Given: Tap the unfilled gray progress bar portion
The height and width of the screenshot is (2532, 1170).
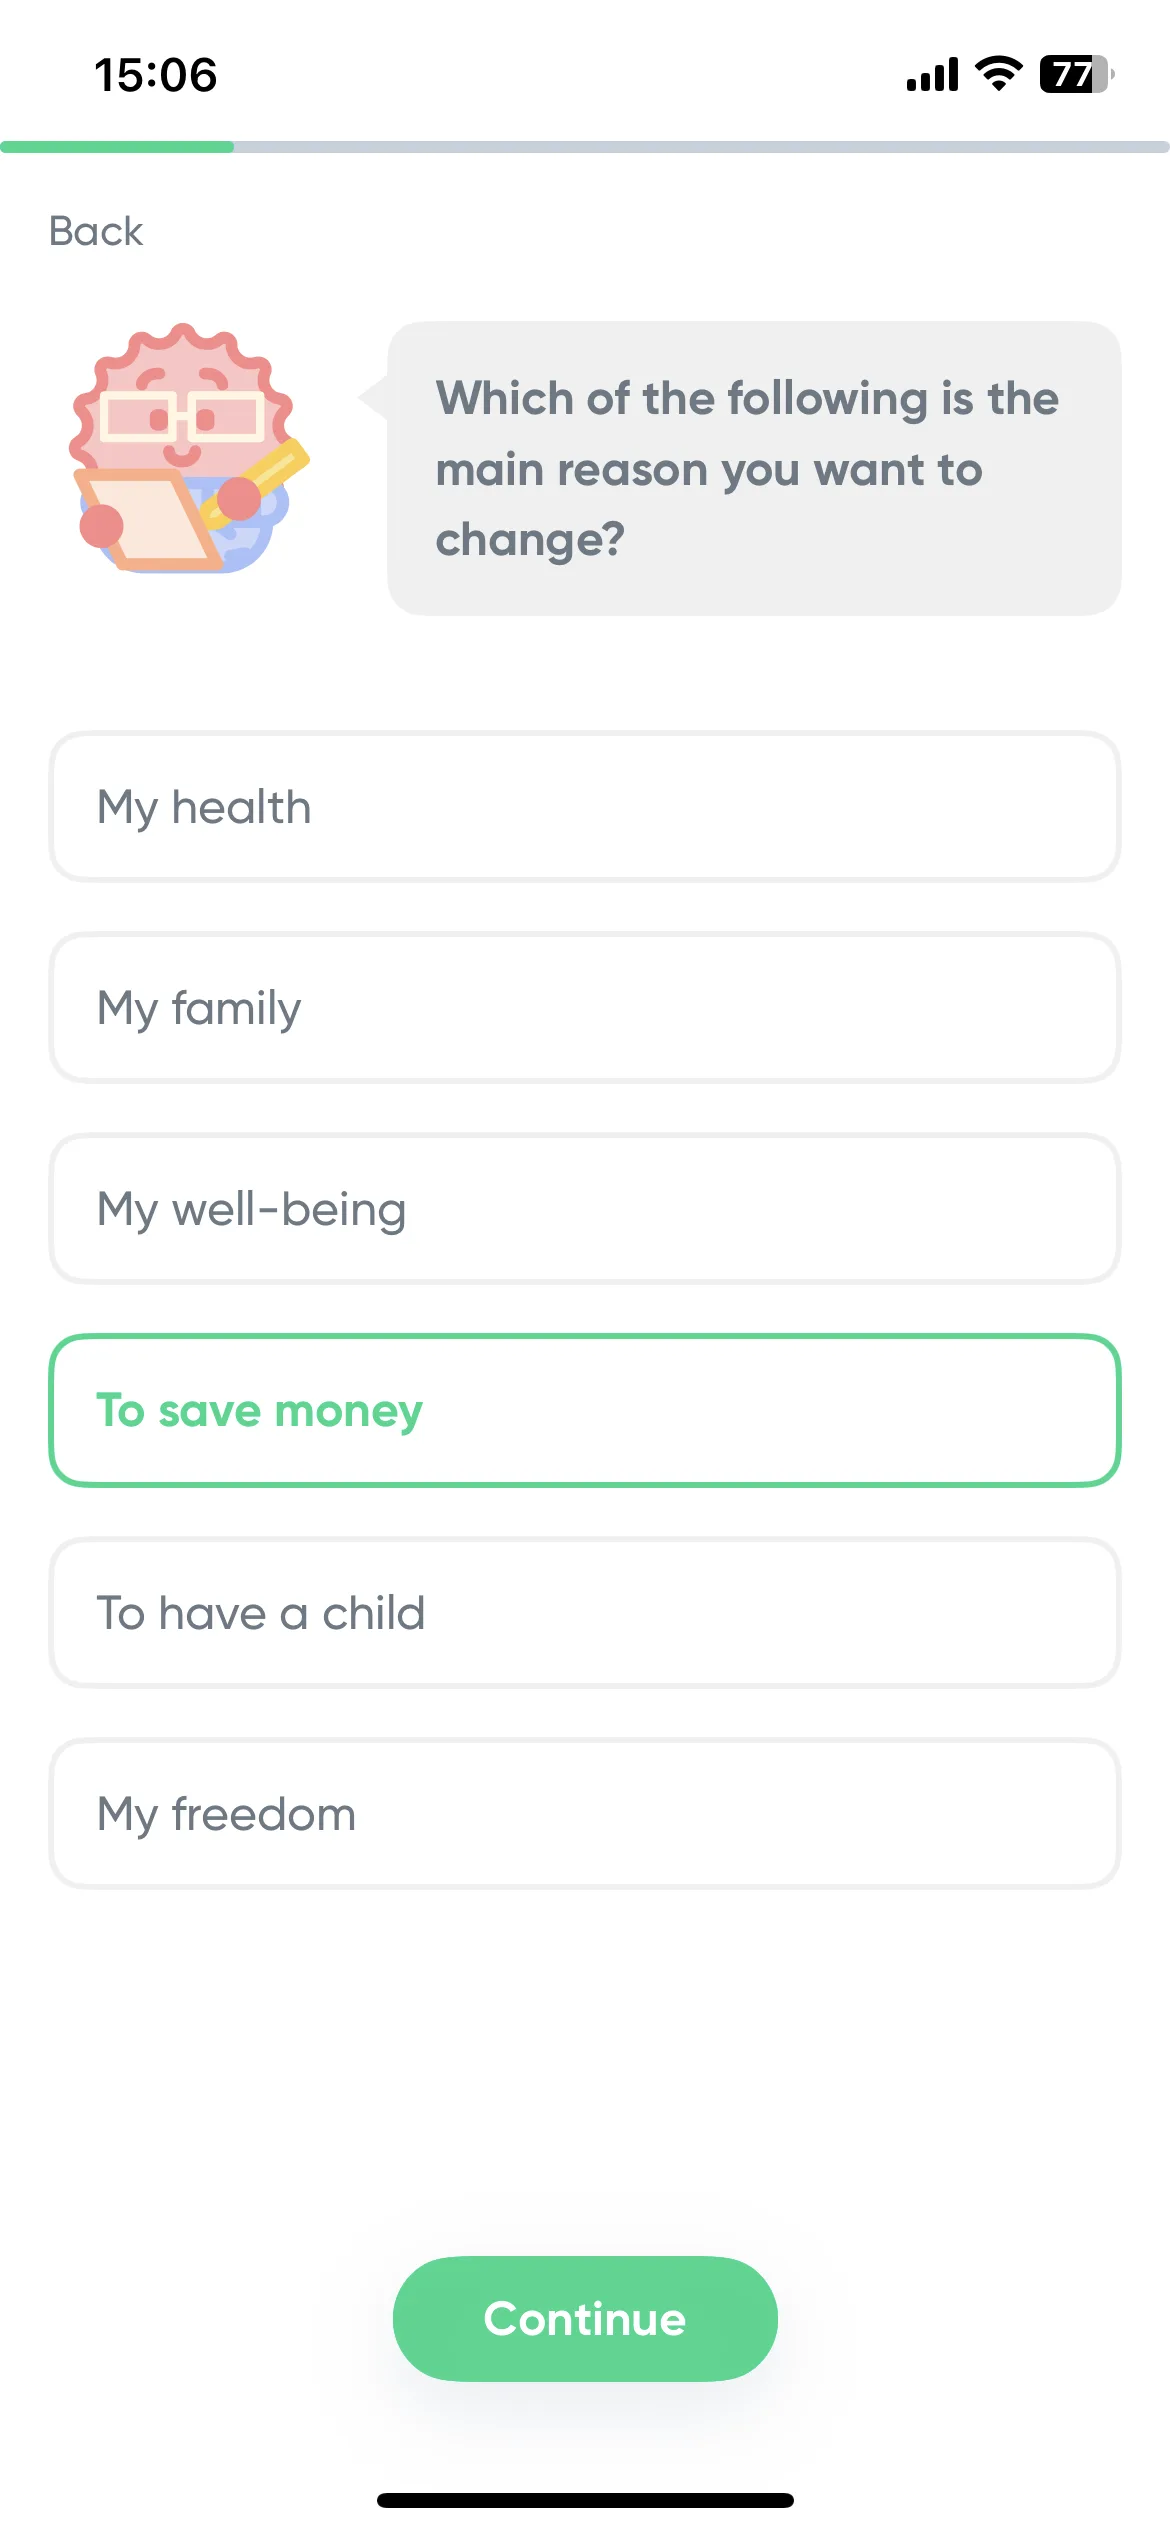Looking at the screenshot, I should click(702, 147).
